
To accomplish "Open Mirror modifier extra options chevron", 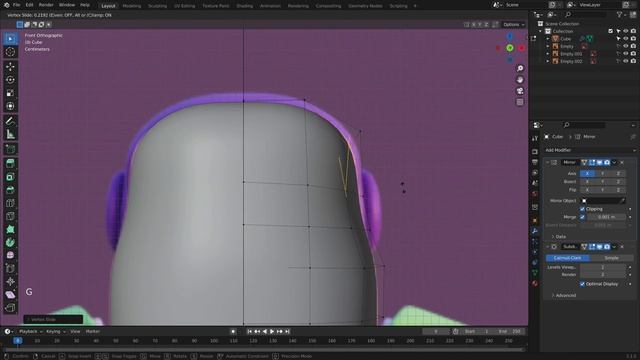I will (614, 162).
